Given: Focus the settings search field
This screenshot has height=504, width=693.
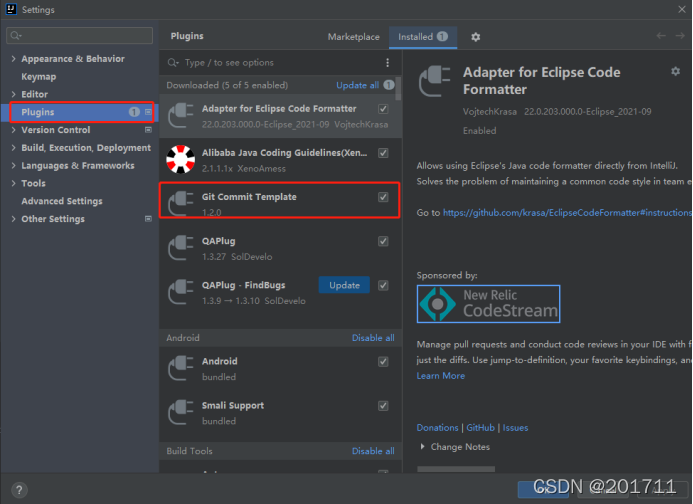Looking at the screenshot, I should (80, 35).
